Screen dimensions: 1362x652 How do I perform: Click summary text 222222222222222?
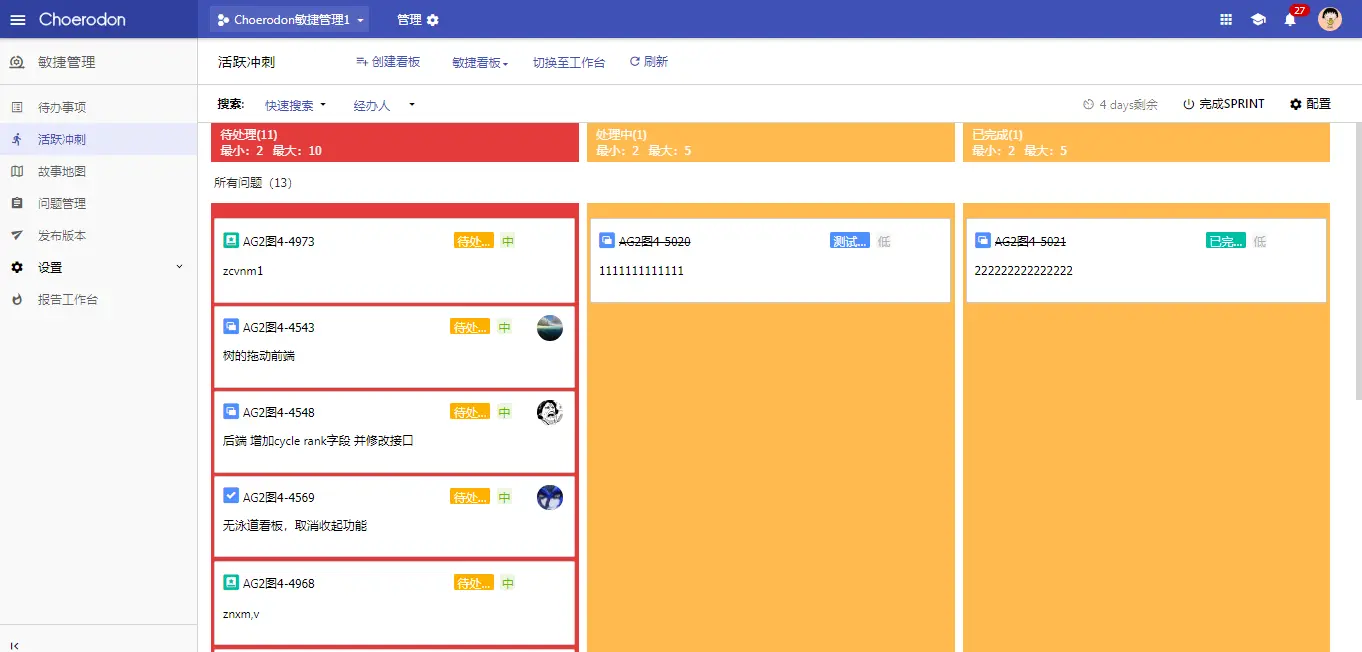[1024, 271]
